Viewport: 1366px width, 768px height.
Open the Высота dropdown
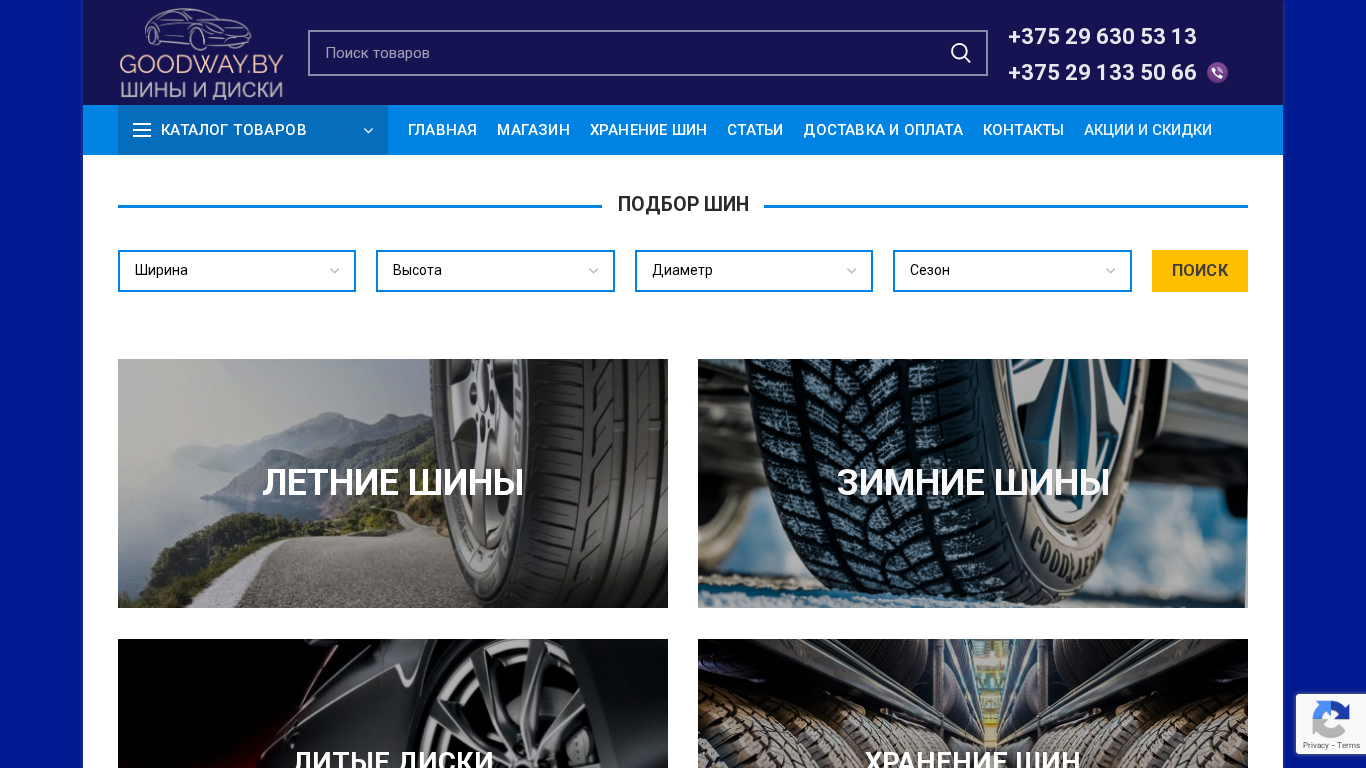click(495, 271)
